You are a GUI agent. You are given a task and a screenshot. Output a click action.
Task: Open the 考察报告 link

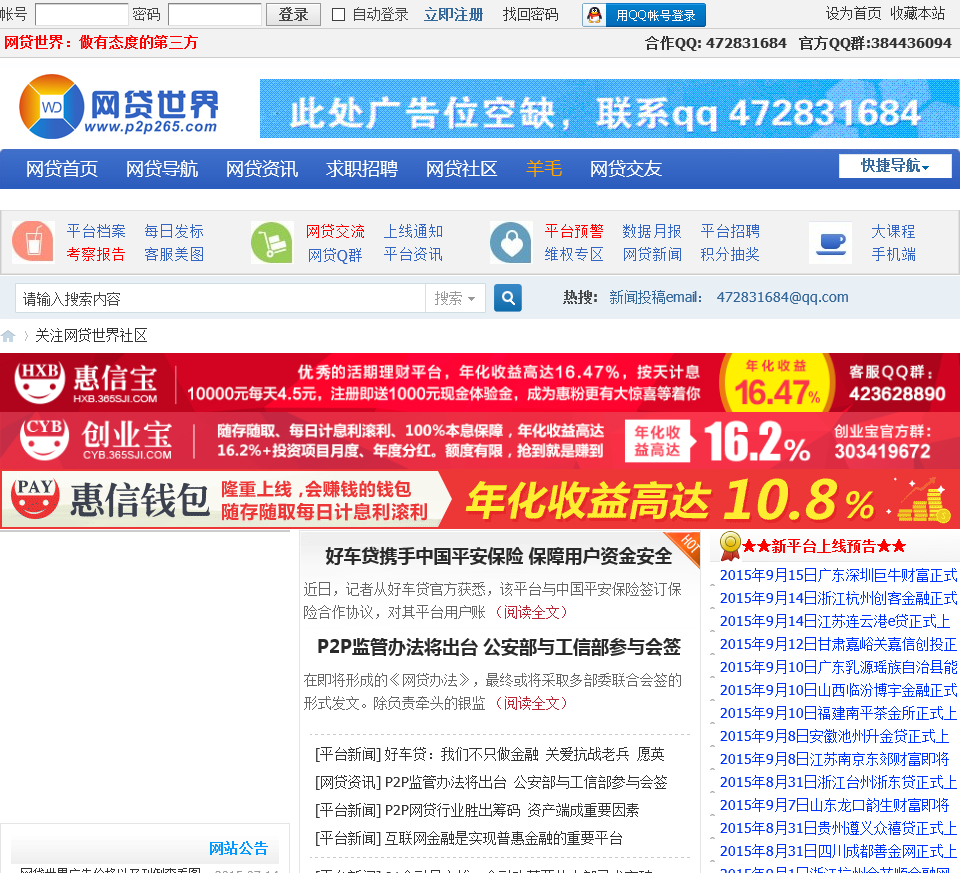96,254
